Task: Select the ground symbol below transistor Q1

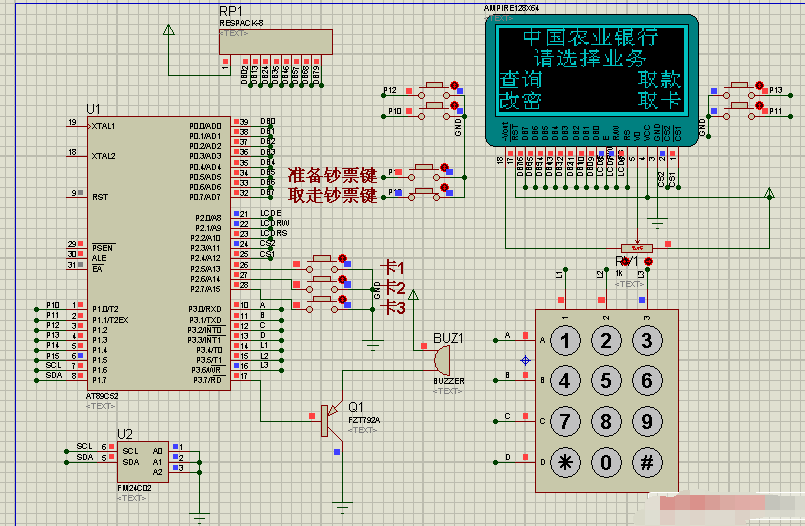Action: coord(342,507)
